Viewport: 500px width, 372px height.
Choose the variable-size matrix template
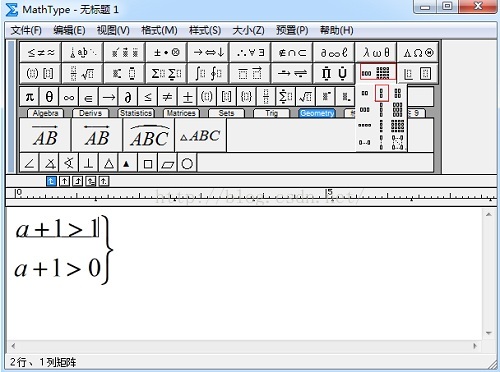pos(398,142)
